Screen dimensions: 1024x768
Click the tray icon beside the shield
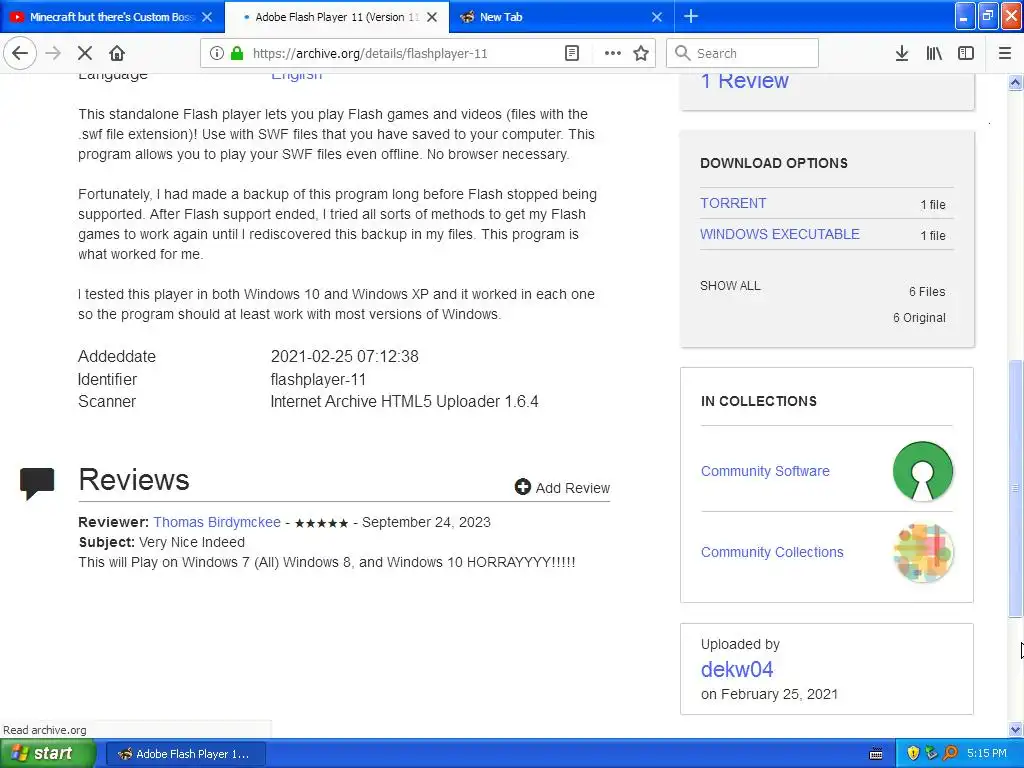931,753
